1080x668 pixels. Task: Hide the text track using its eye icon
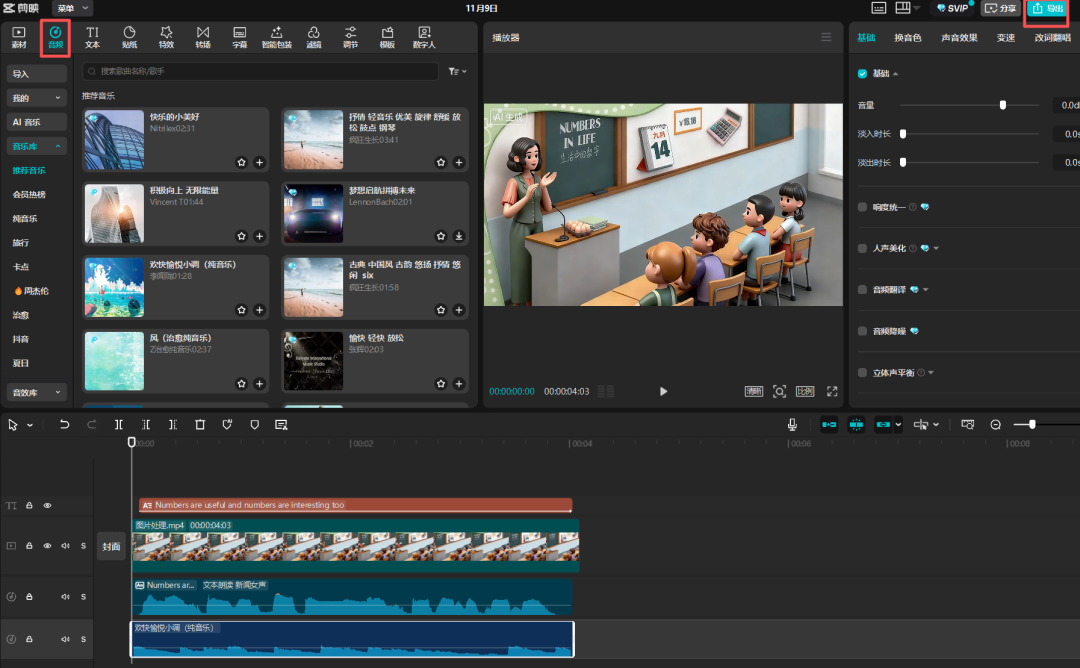point(47,506)
